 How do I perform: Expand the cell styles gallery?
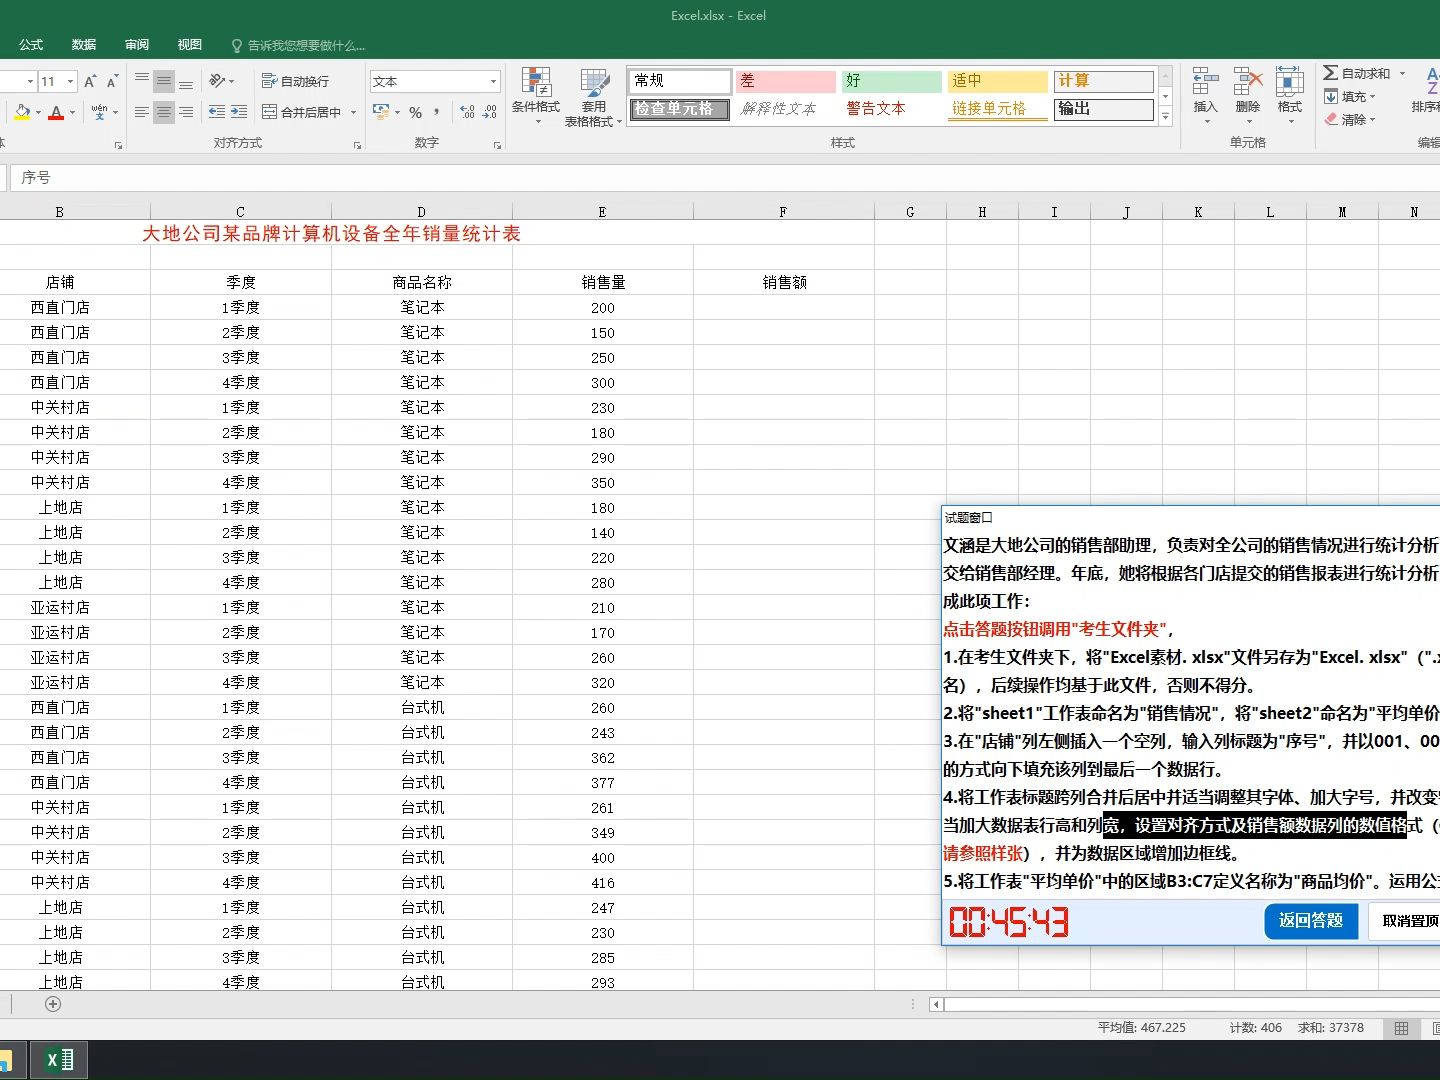[x=1165, y=117]
